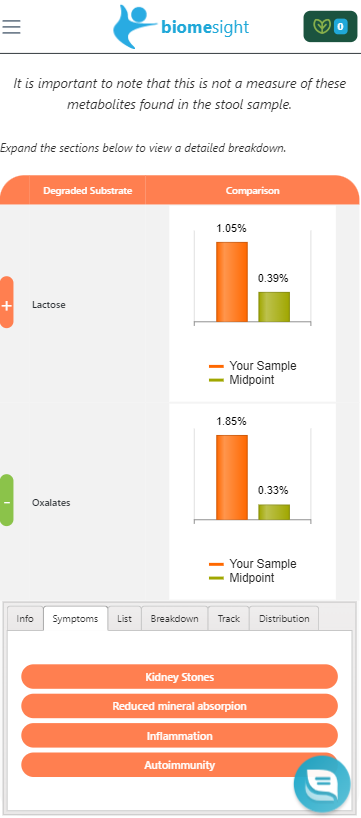Toggle Your Sample legend in Oxalates chart
This screenshot has height=818, width=361.
252,564
